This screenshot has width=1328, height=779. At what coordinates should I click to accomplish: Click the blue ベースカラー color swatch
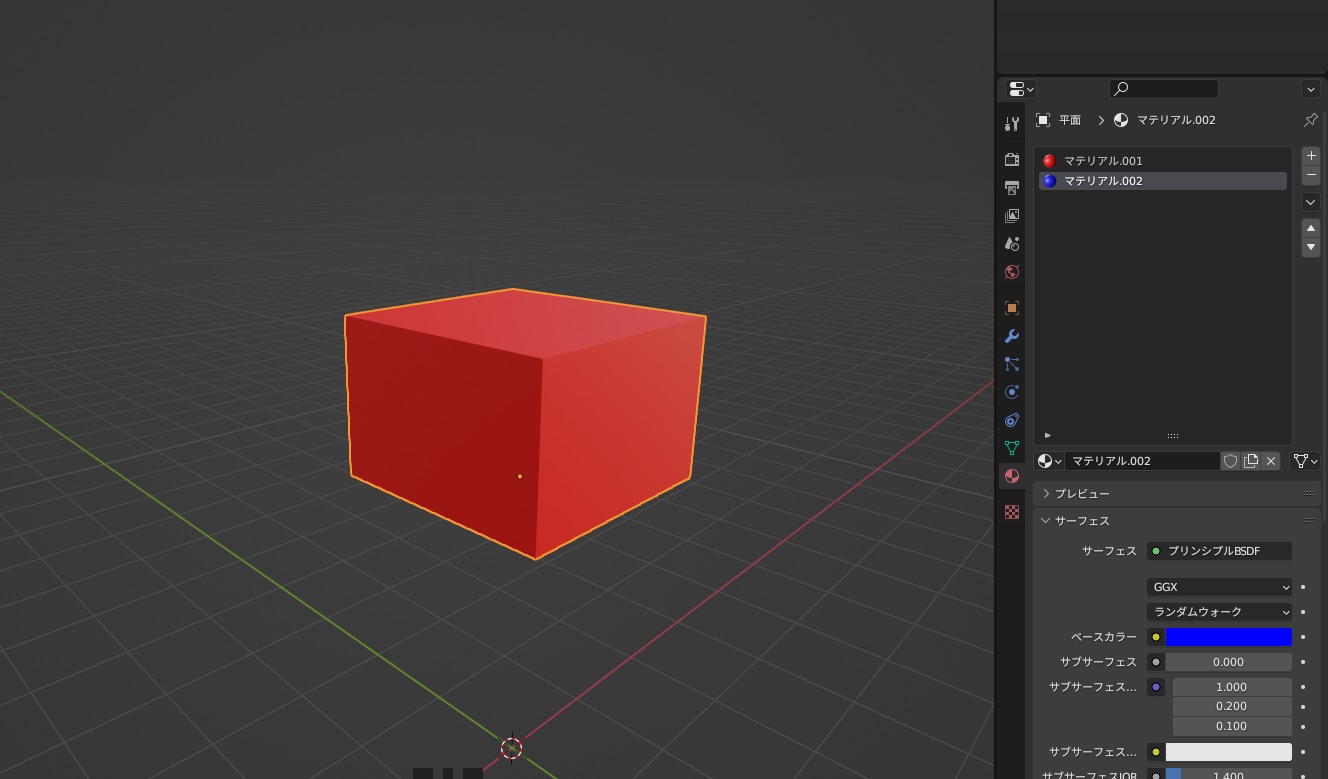1229,637
